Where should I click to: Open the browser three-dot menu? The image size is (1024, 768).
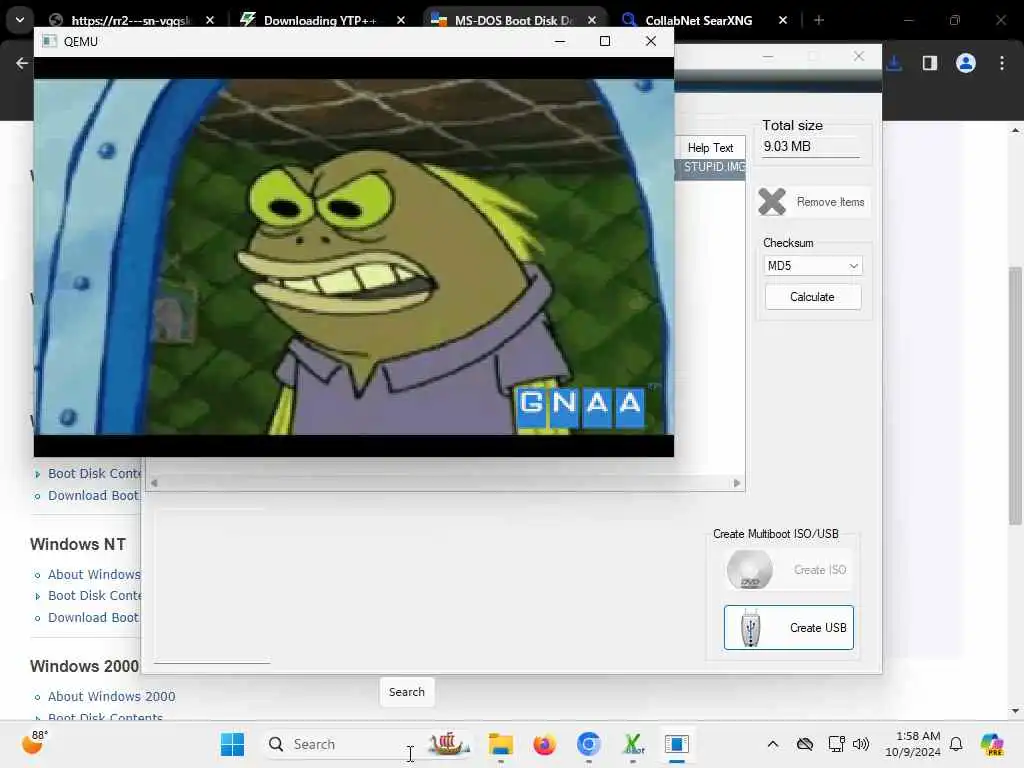tap(1002, 63)
